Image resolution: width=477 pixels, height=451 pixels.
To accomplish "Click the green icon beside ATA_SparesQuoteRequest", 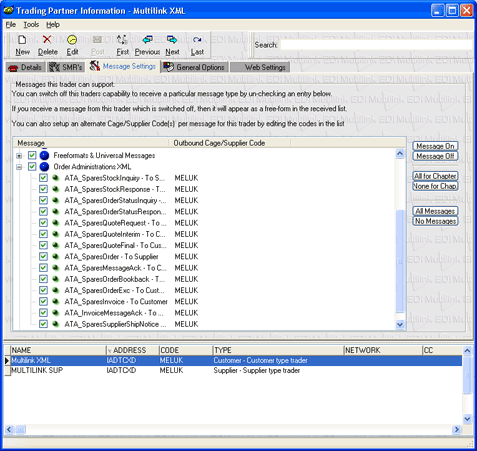I will (x=56, y=223).
